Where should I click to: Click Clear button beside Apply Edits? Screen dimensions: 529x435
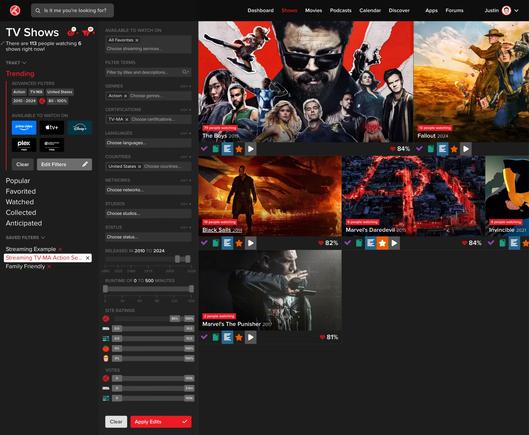(116, 422)
